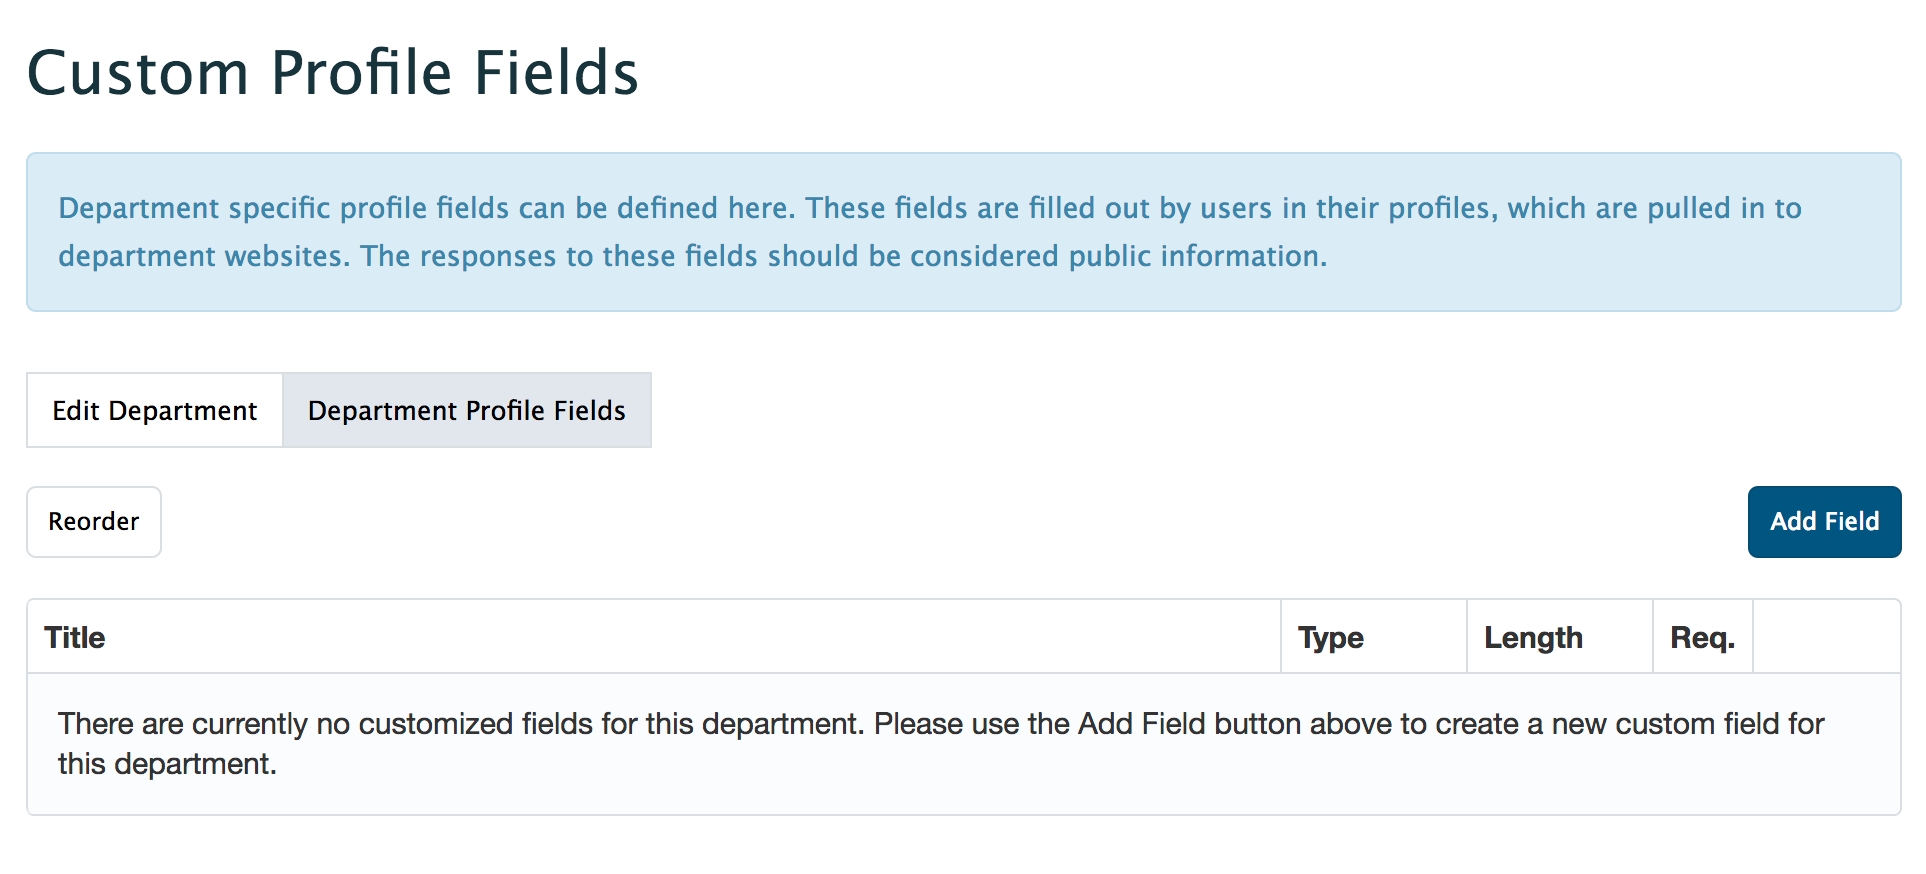Click "public information" text in the banner
This screenshot has width=1926, height=874.
click(1197, 257)
